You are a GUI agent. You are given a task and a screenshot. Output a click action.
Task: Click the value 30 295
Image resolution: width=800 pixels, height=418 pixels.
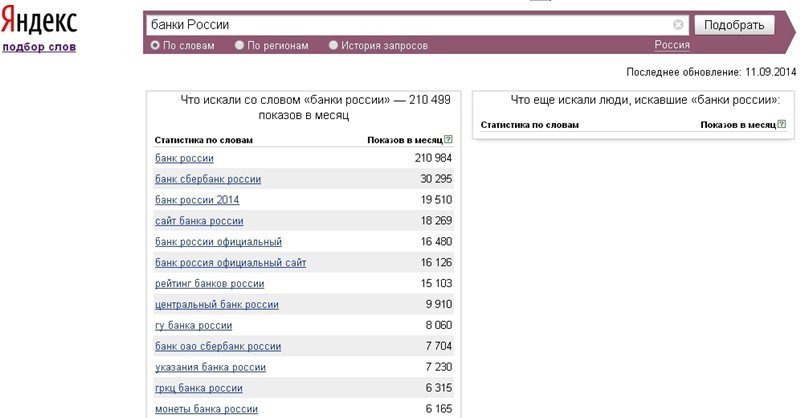point(436,179)
